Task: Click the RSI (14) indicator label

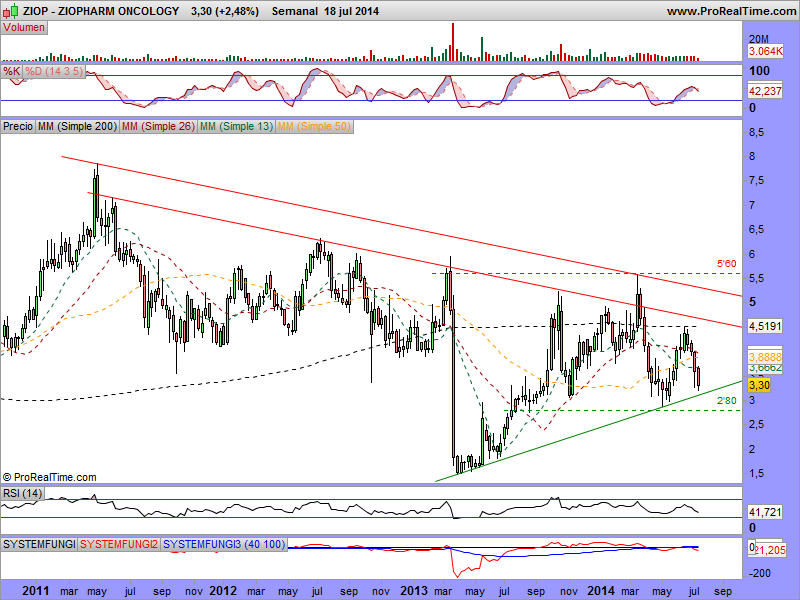Action: pyautogui.click(x=22, y=493)
